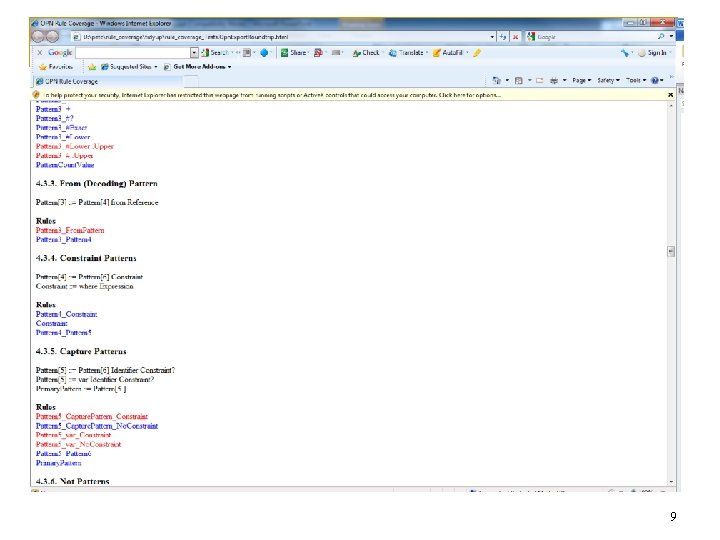Expand the Google toolbar search box dropdown
The image size is (720, 540).
[194, 53]
